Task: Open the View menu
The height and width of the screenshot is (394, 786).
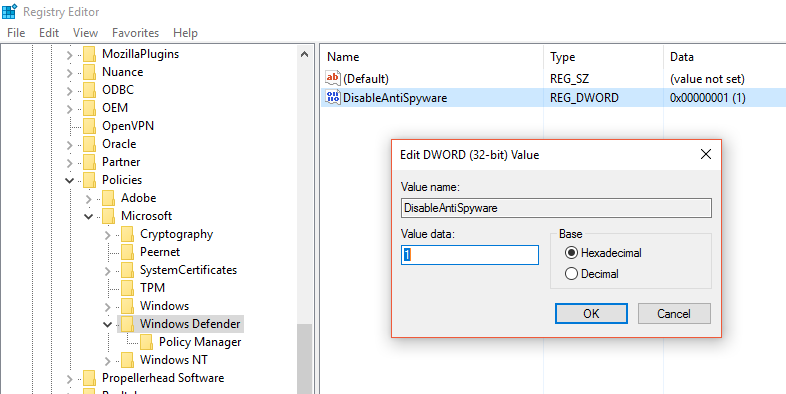Action: [85, 33]
